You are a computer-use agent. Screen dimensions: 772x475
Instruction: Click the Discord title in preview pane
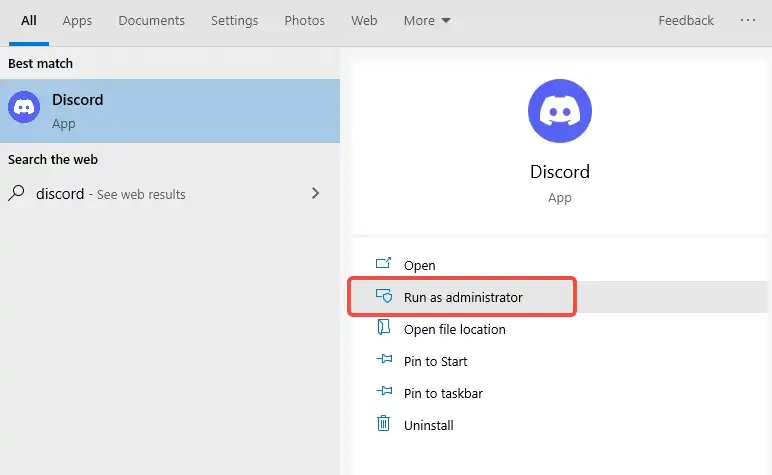click(560, 172)
